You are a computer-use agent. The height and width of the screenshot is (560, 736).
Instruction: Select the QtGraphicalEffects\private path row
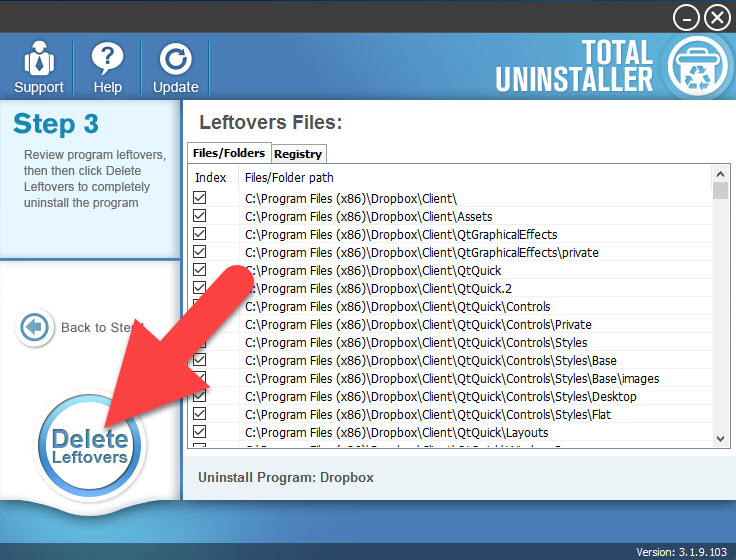tap(422, 253)
